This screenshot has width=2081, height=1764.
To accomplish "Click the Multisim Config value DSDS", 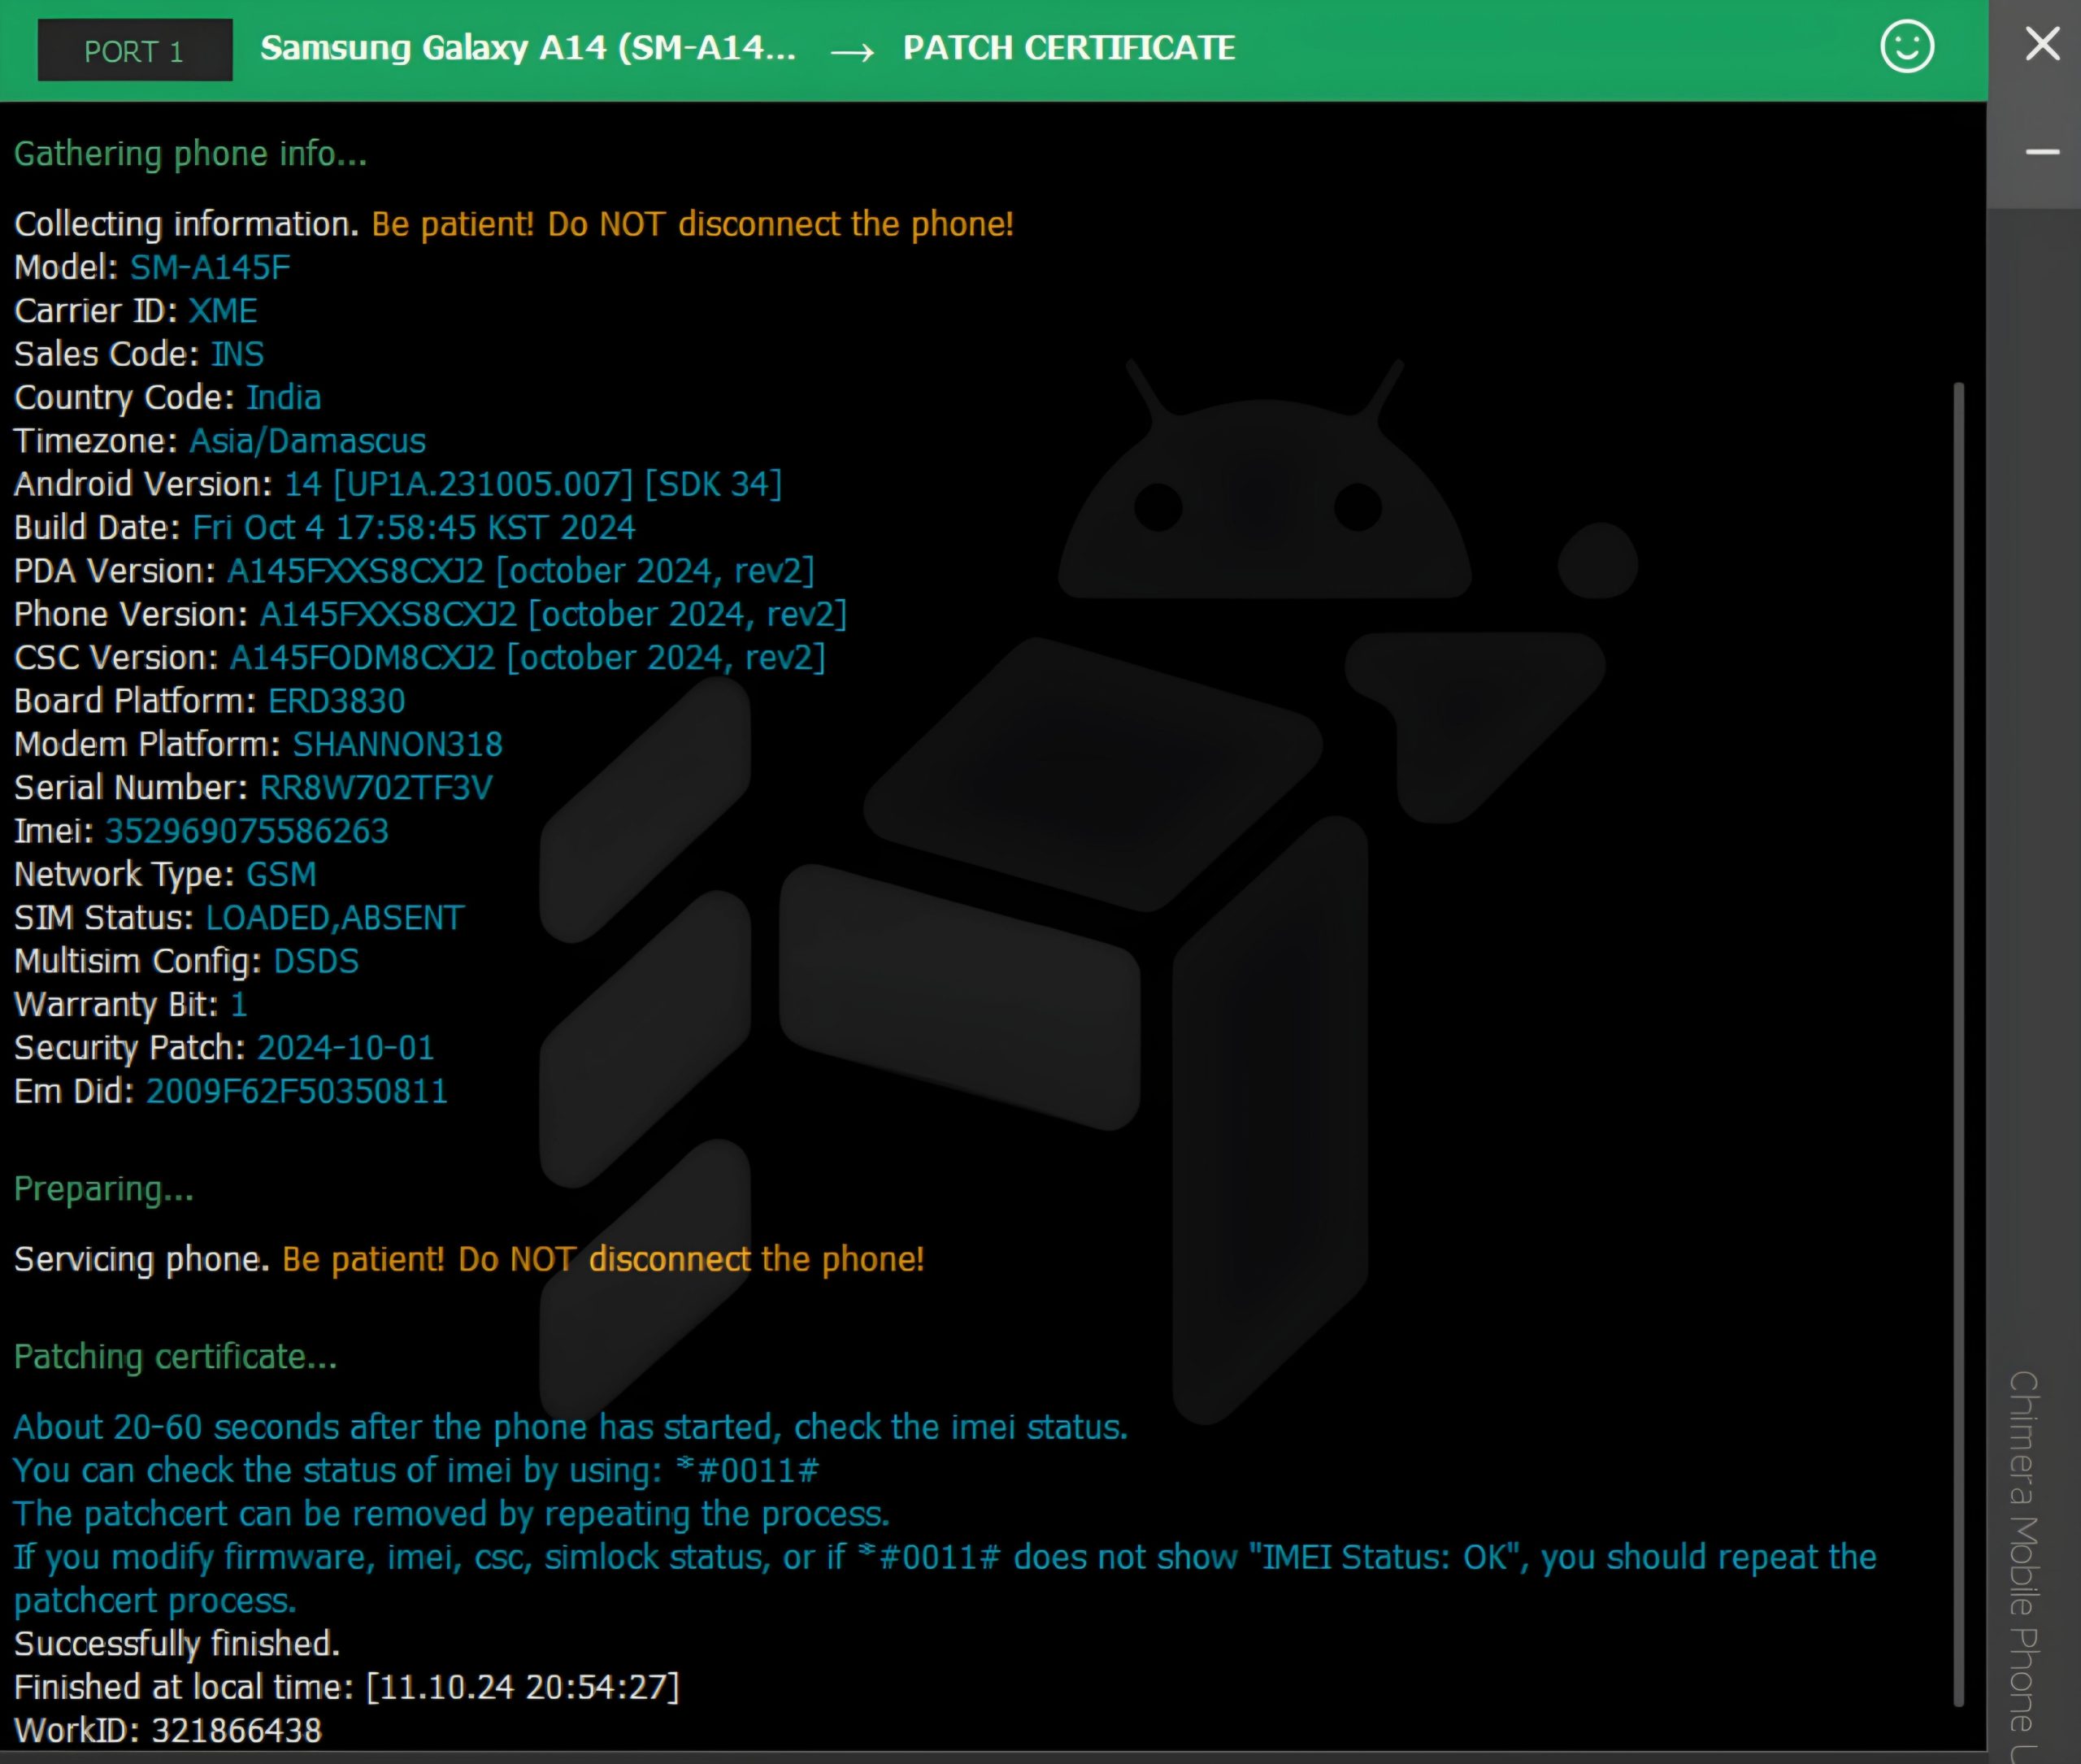I will click(x=316, y=961).
